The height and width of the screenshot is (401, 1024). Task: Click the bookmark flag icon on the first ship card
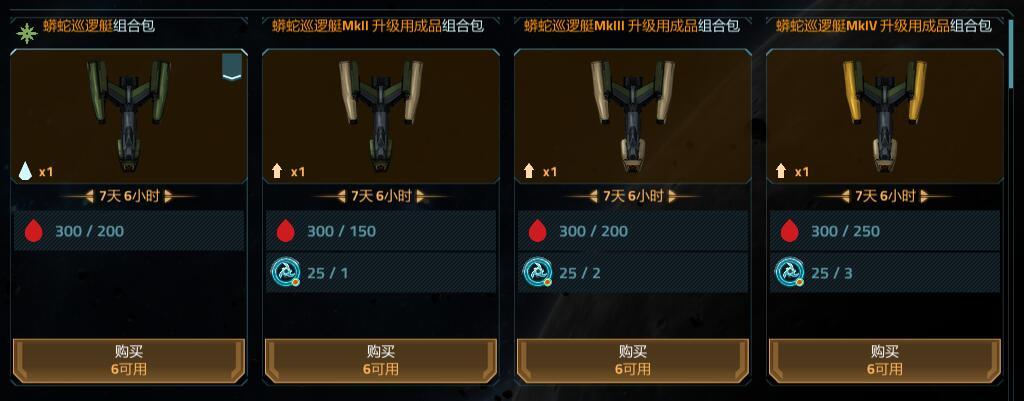(x=232, y=67)
